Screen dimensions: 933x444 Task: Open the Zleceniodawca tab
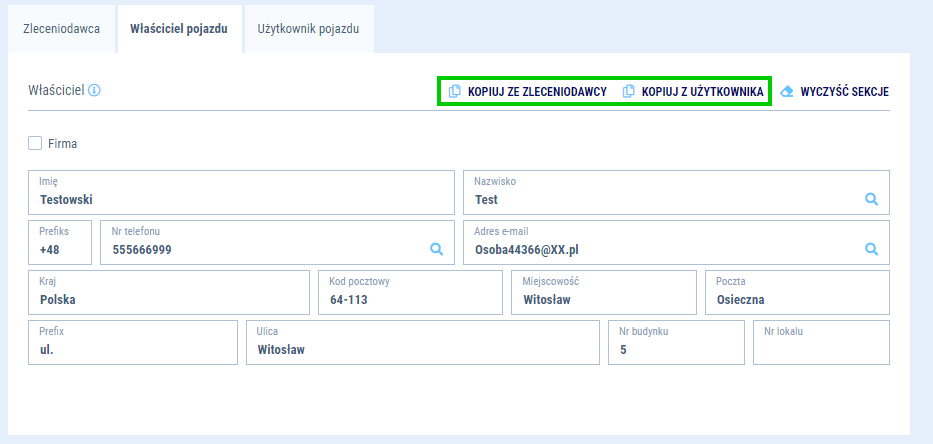pyautogui.click(x=61, y=29)
